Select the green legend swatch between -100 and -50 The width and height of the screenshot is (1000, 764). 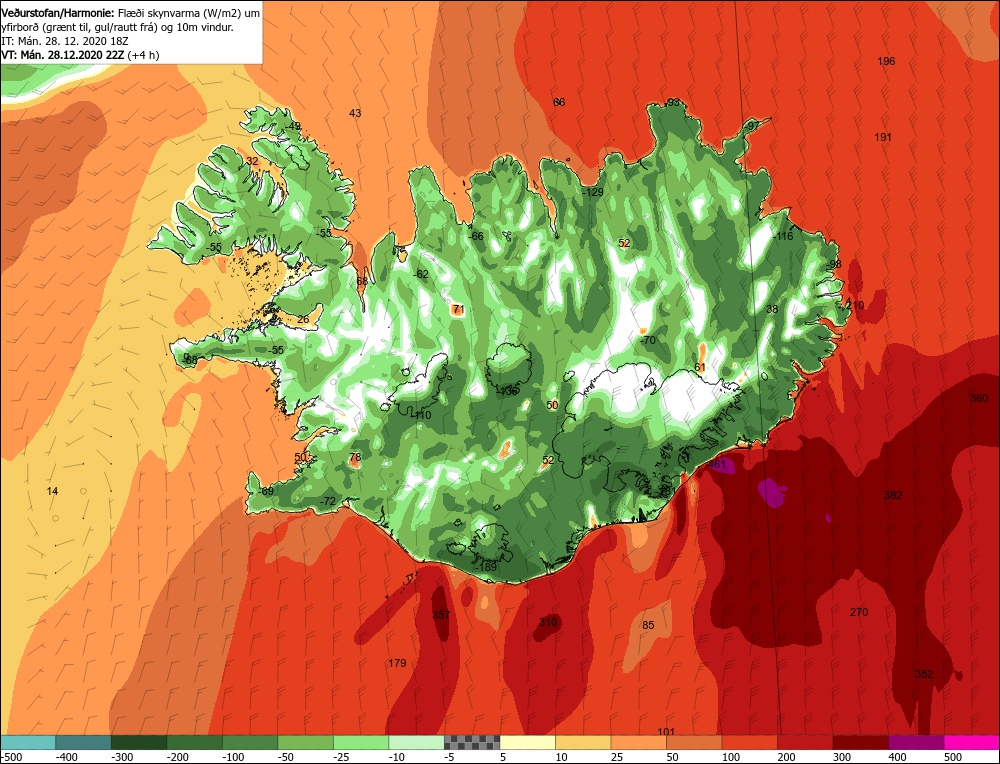[x=249, y=742]
